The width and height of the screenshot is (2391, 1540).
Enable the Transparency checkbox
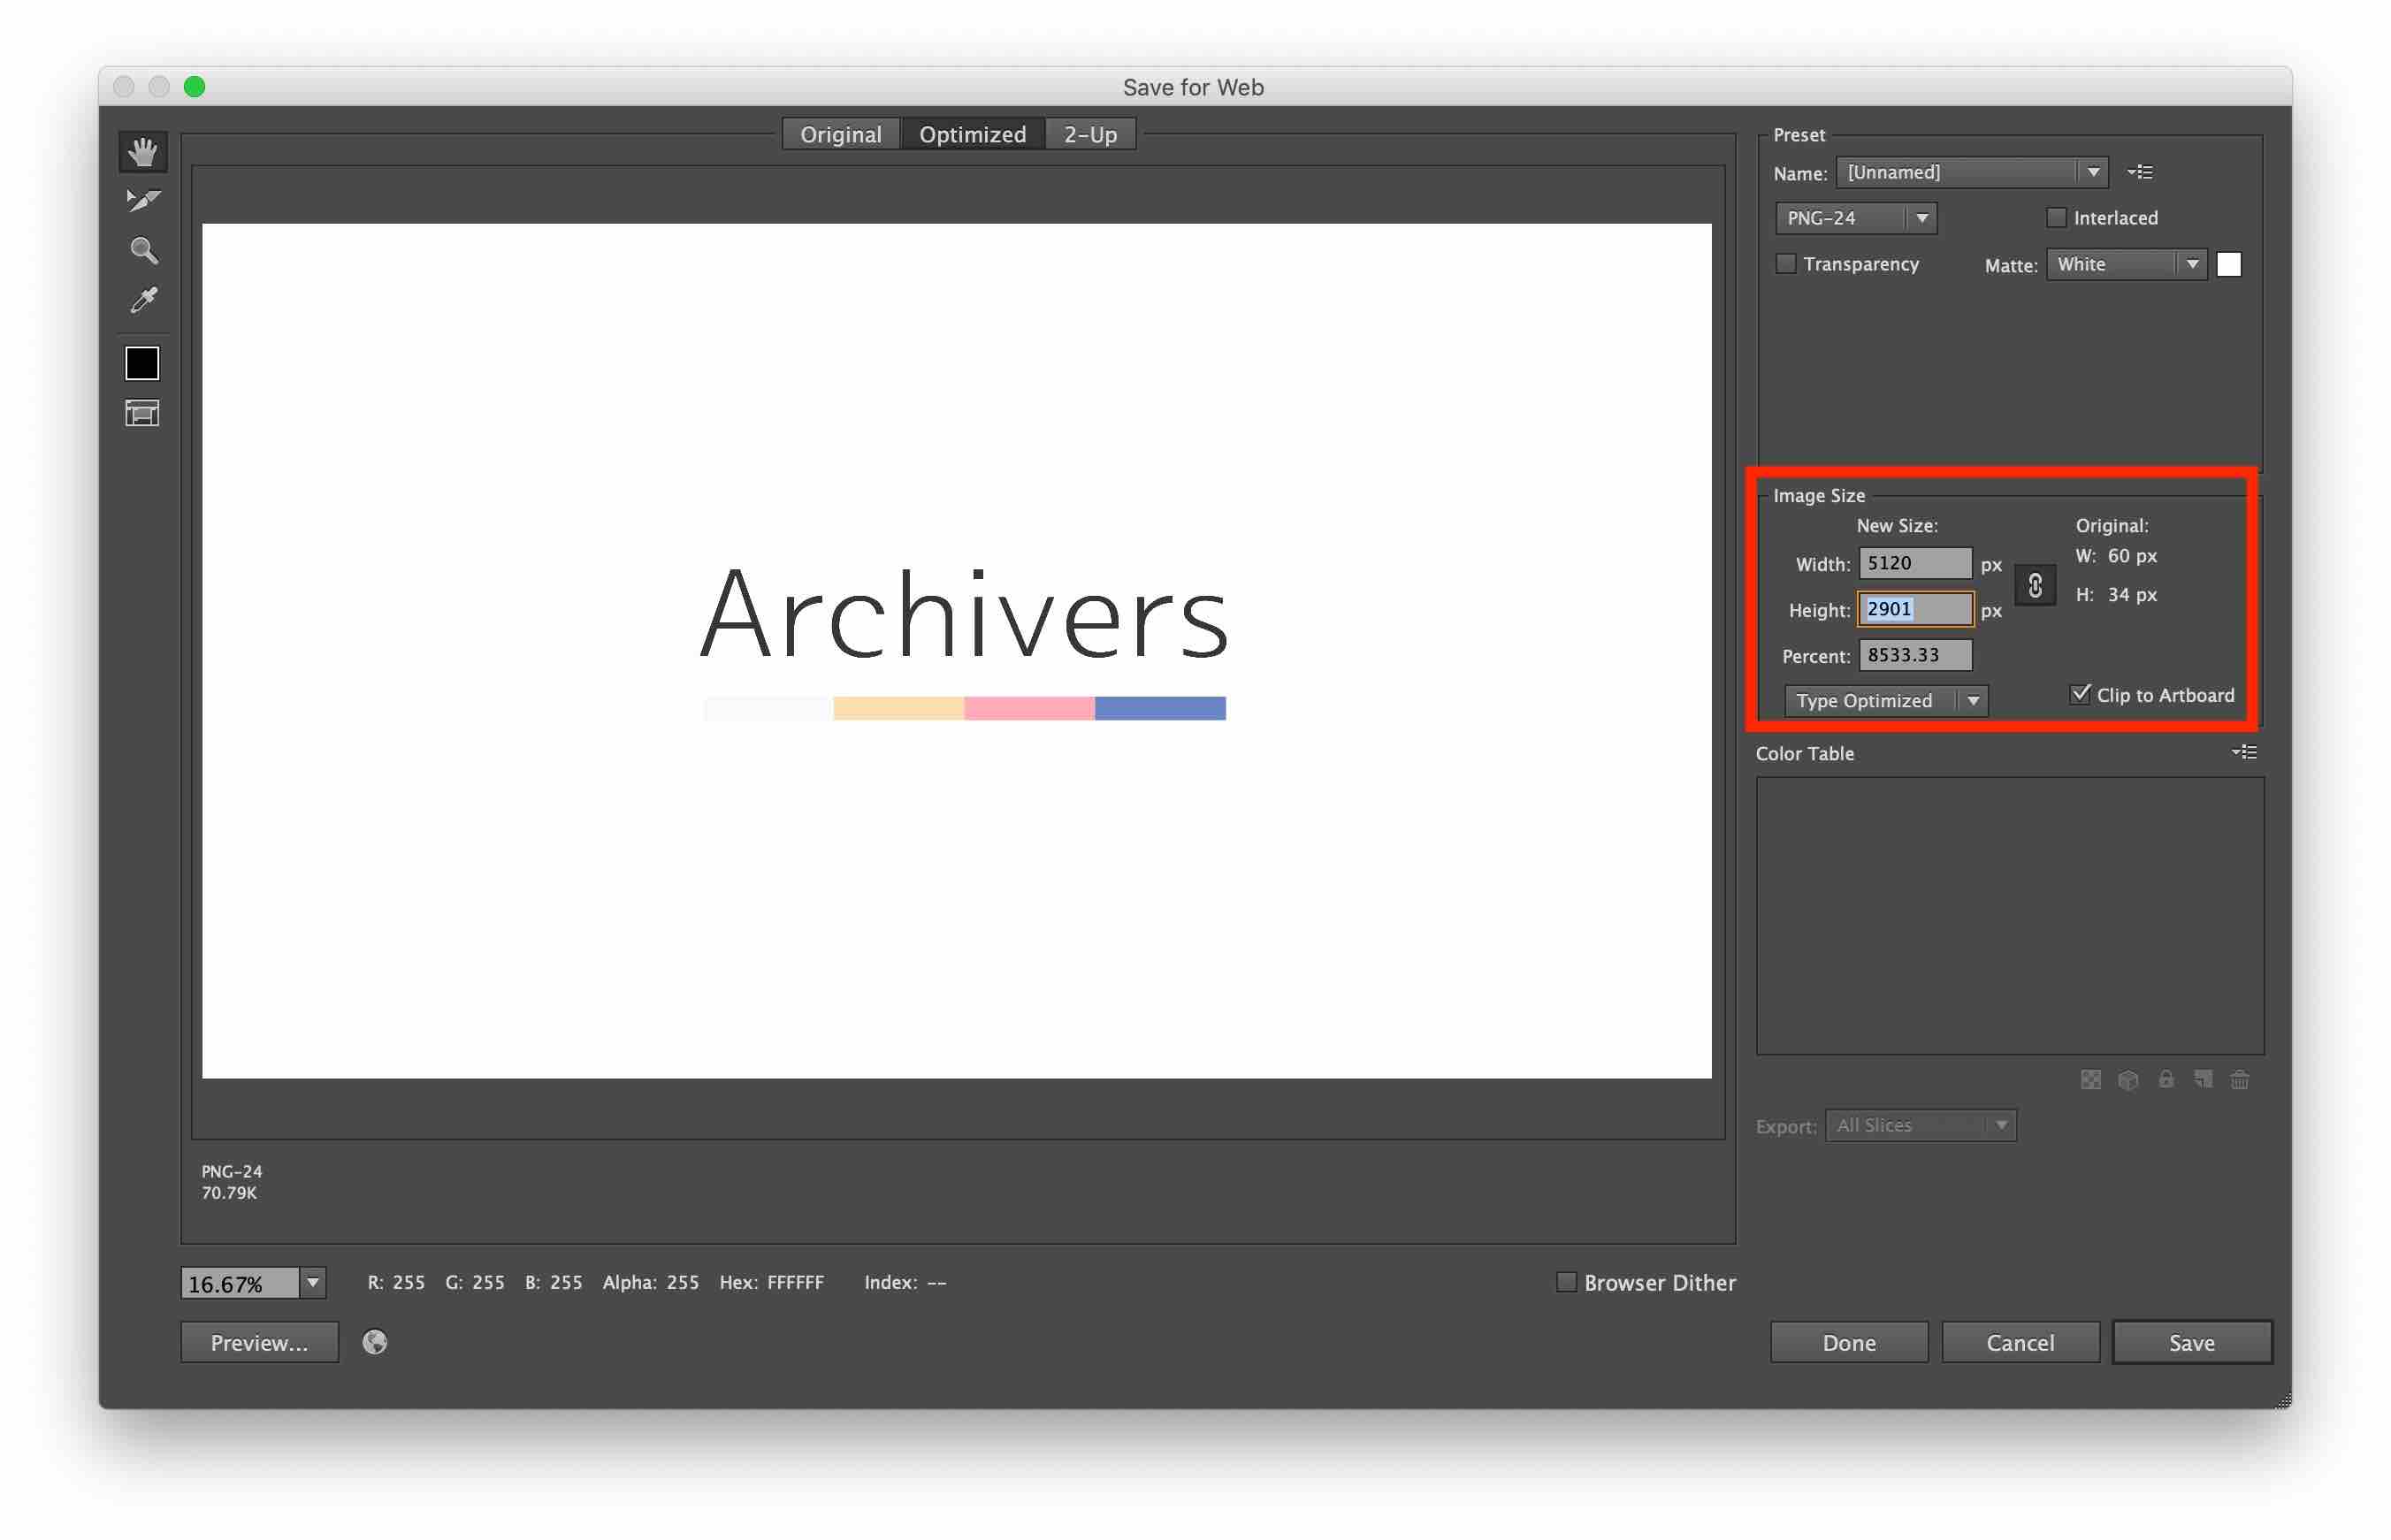(1786, 264)
